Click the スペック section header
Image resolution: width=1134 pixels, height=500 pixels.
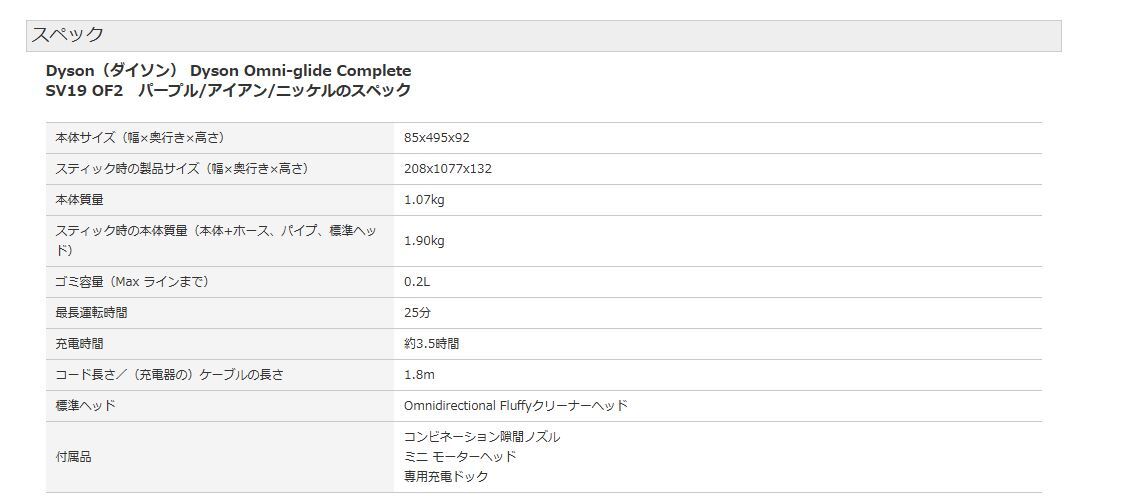[x=67, y=35]
